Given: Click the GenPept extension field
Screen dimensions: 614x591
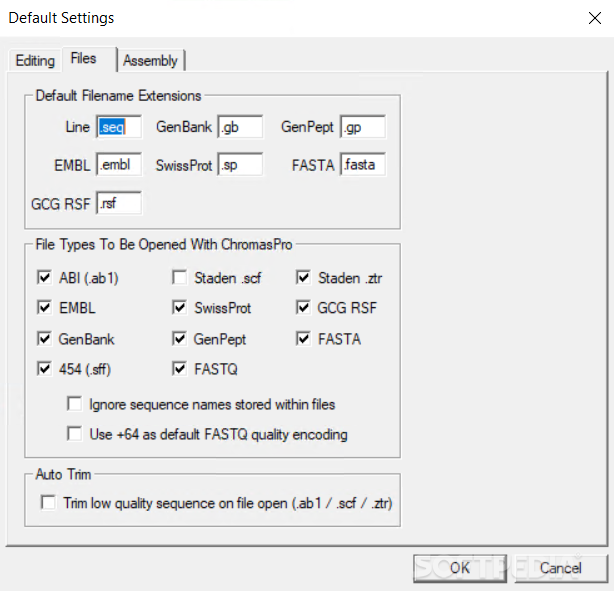Looking at the screenshot, I should (363, 127).
